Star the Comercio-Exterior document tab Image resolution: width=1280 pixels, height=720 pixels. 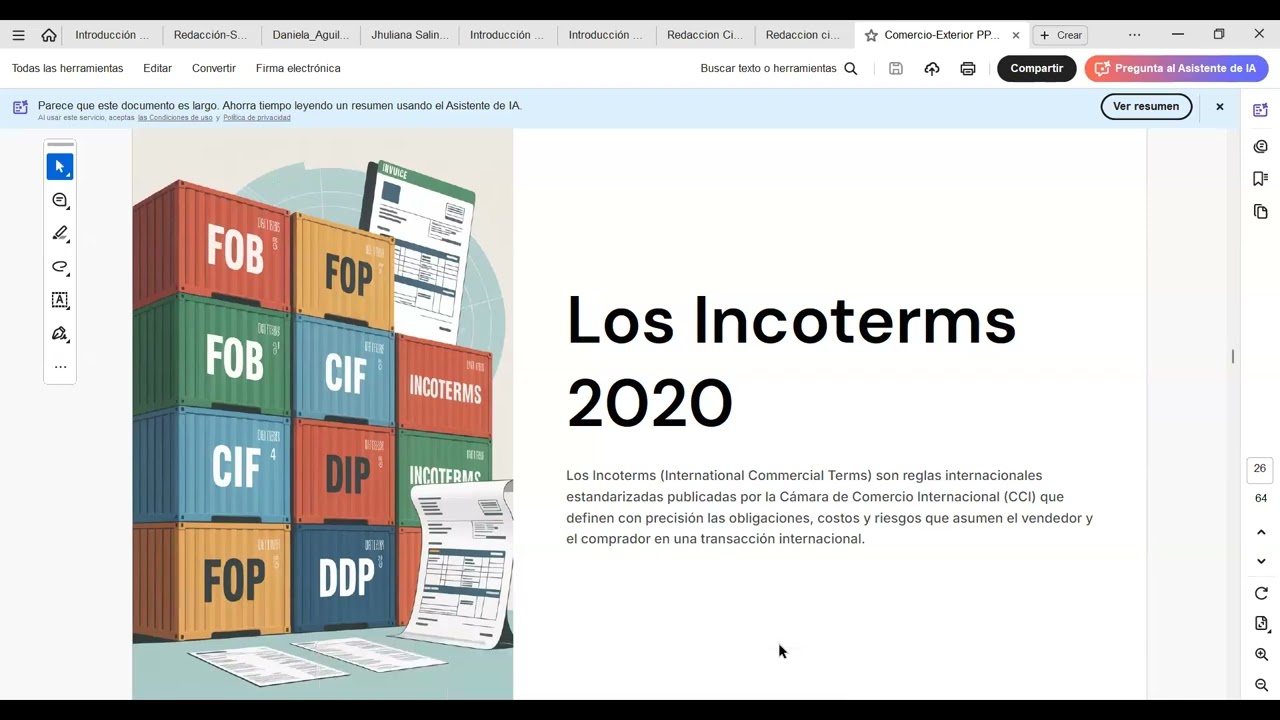click(871, 35)
